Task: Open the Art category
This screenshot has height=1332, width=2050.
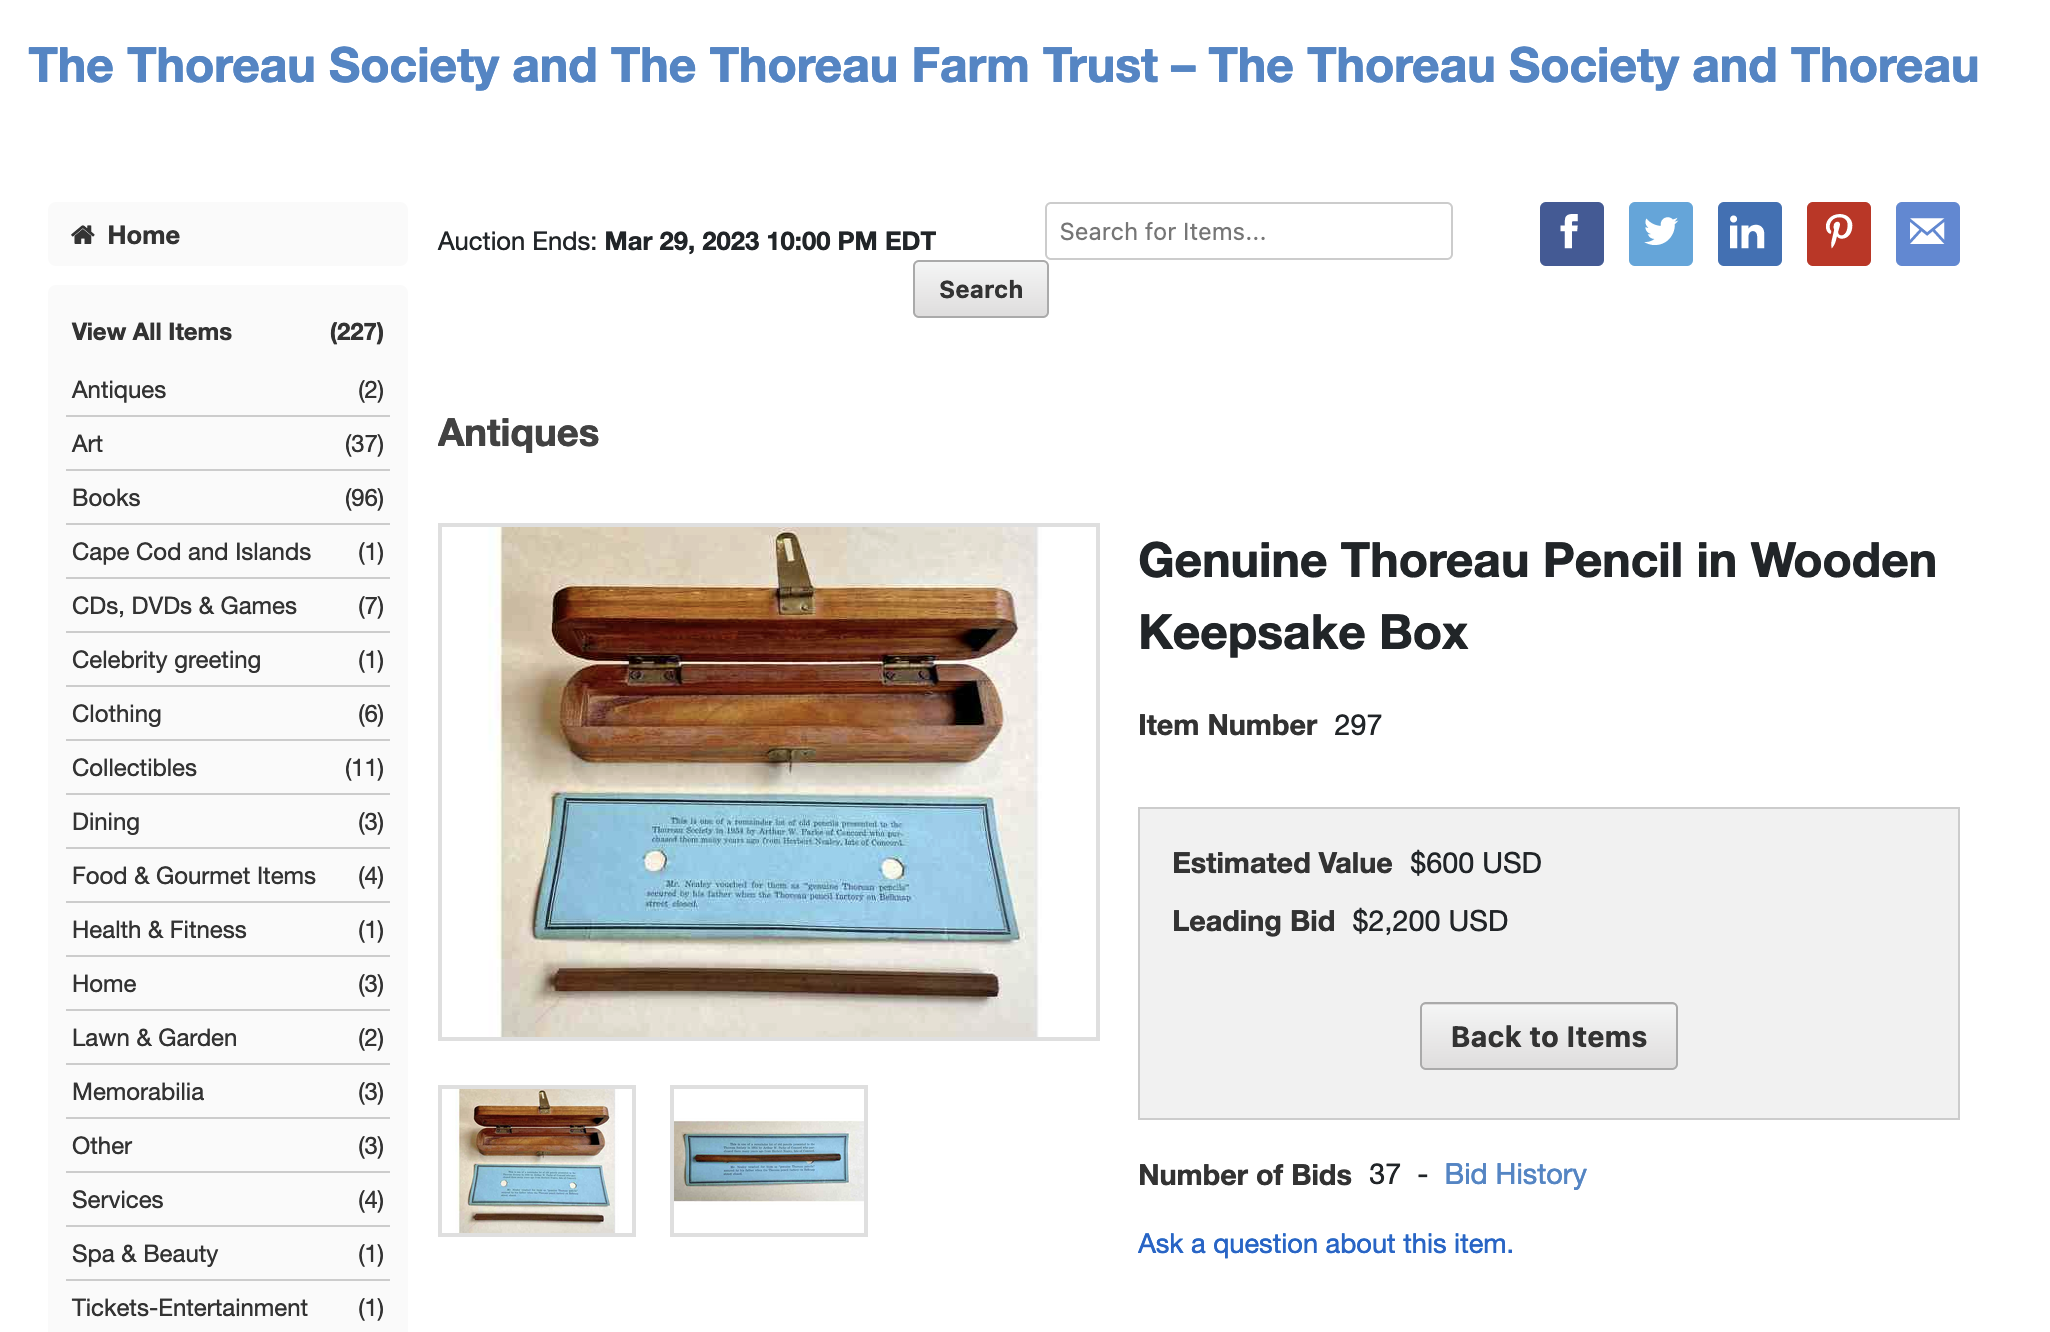Action: coord(88,444)
